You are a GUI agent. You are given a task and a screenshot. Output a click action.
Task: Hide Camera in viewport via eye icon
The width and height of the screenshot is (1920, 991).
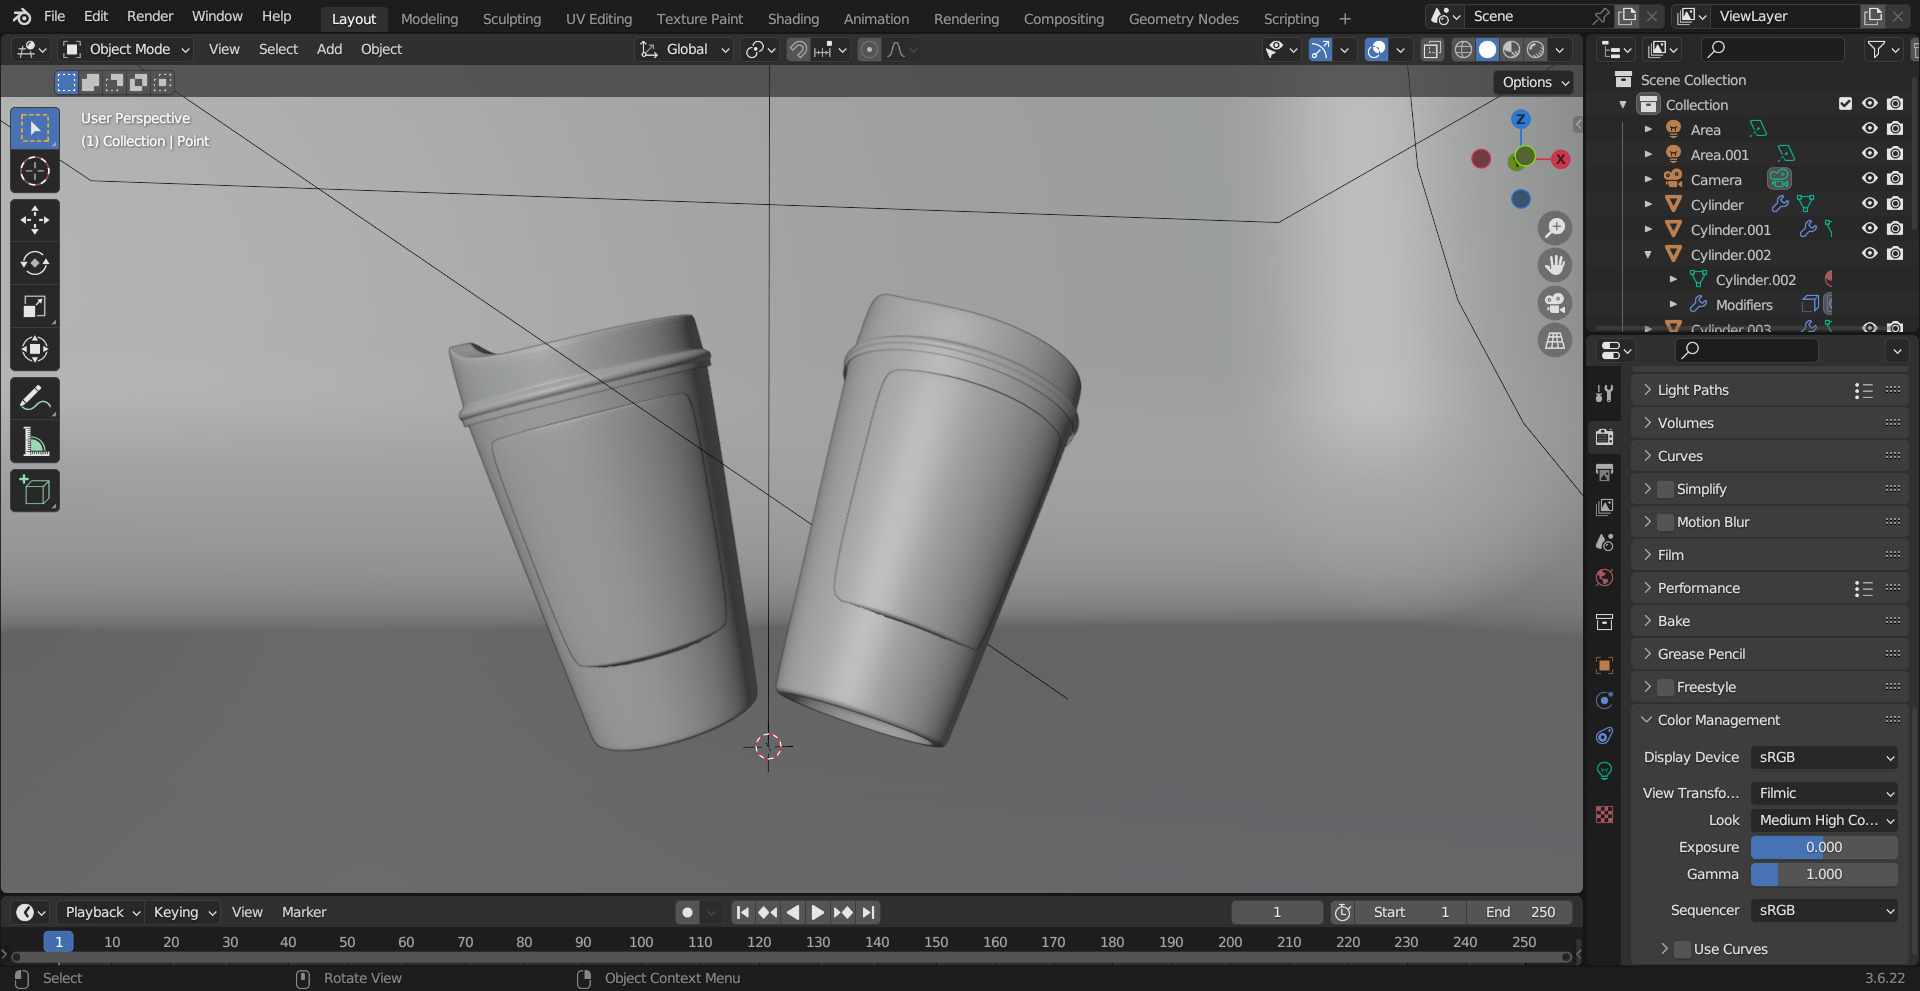tap(1869, 179)
